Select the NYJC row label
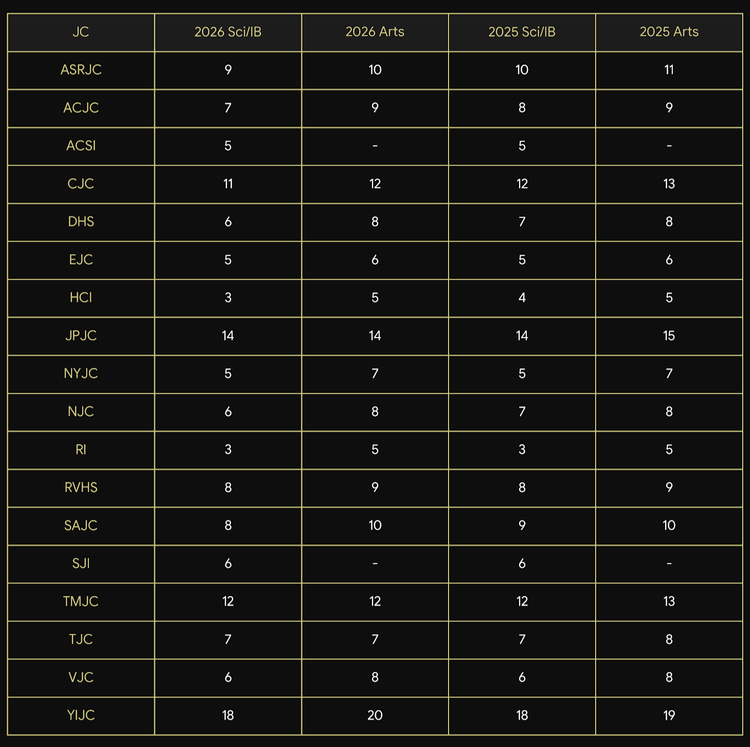Screen dimensions: 750x747 coord(81,374)
